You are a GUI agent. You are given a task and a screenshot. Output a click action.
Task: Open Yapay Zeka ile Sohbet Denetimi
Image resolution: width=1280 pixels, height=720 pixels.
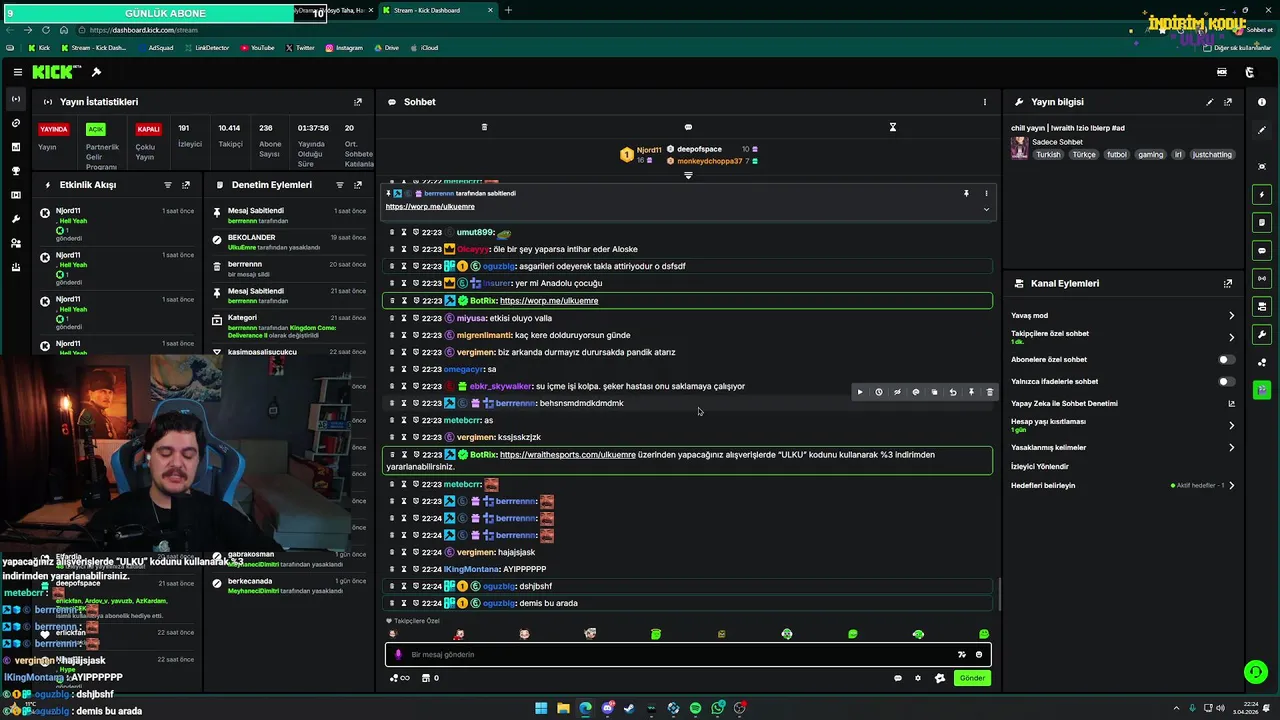[x=1064, y=404]
